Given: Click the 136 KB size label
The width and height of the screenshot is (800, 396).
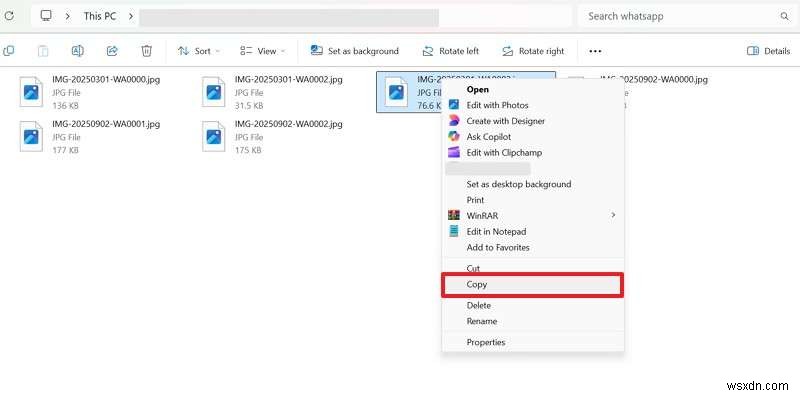Looking at the screenshot, I should (65, 106).
